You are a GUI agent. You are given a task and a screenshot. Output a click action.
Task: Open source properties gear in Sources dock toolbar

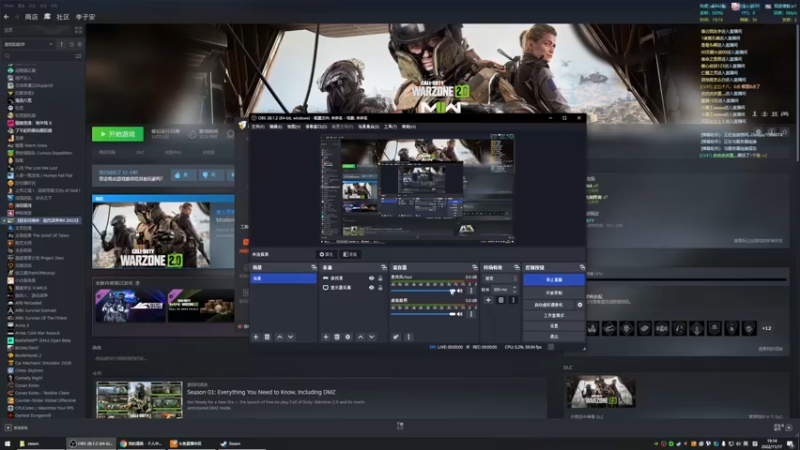point(348,337)
